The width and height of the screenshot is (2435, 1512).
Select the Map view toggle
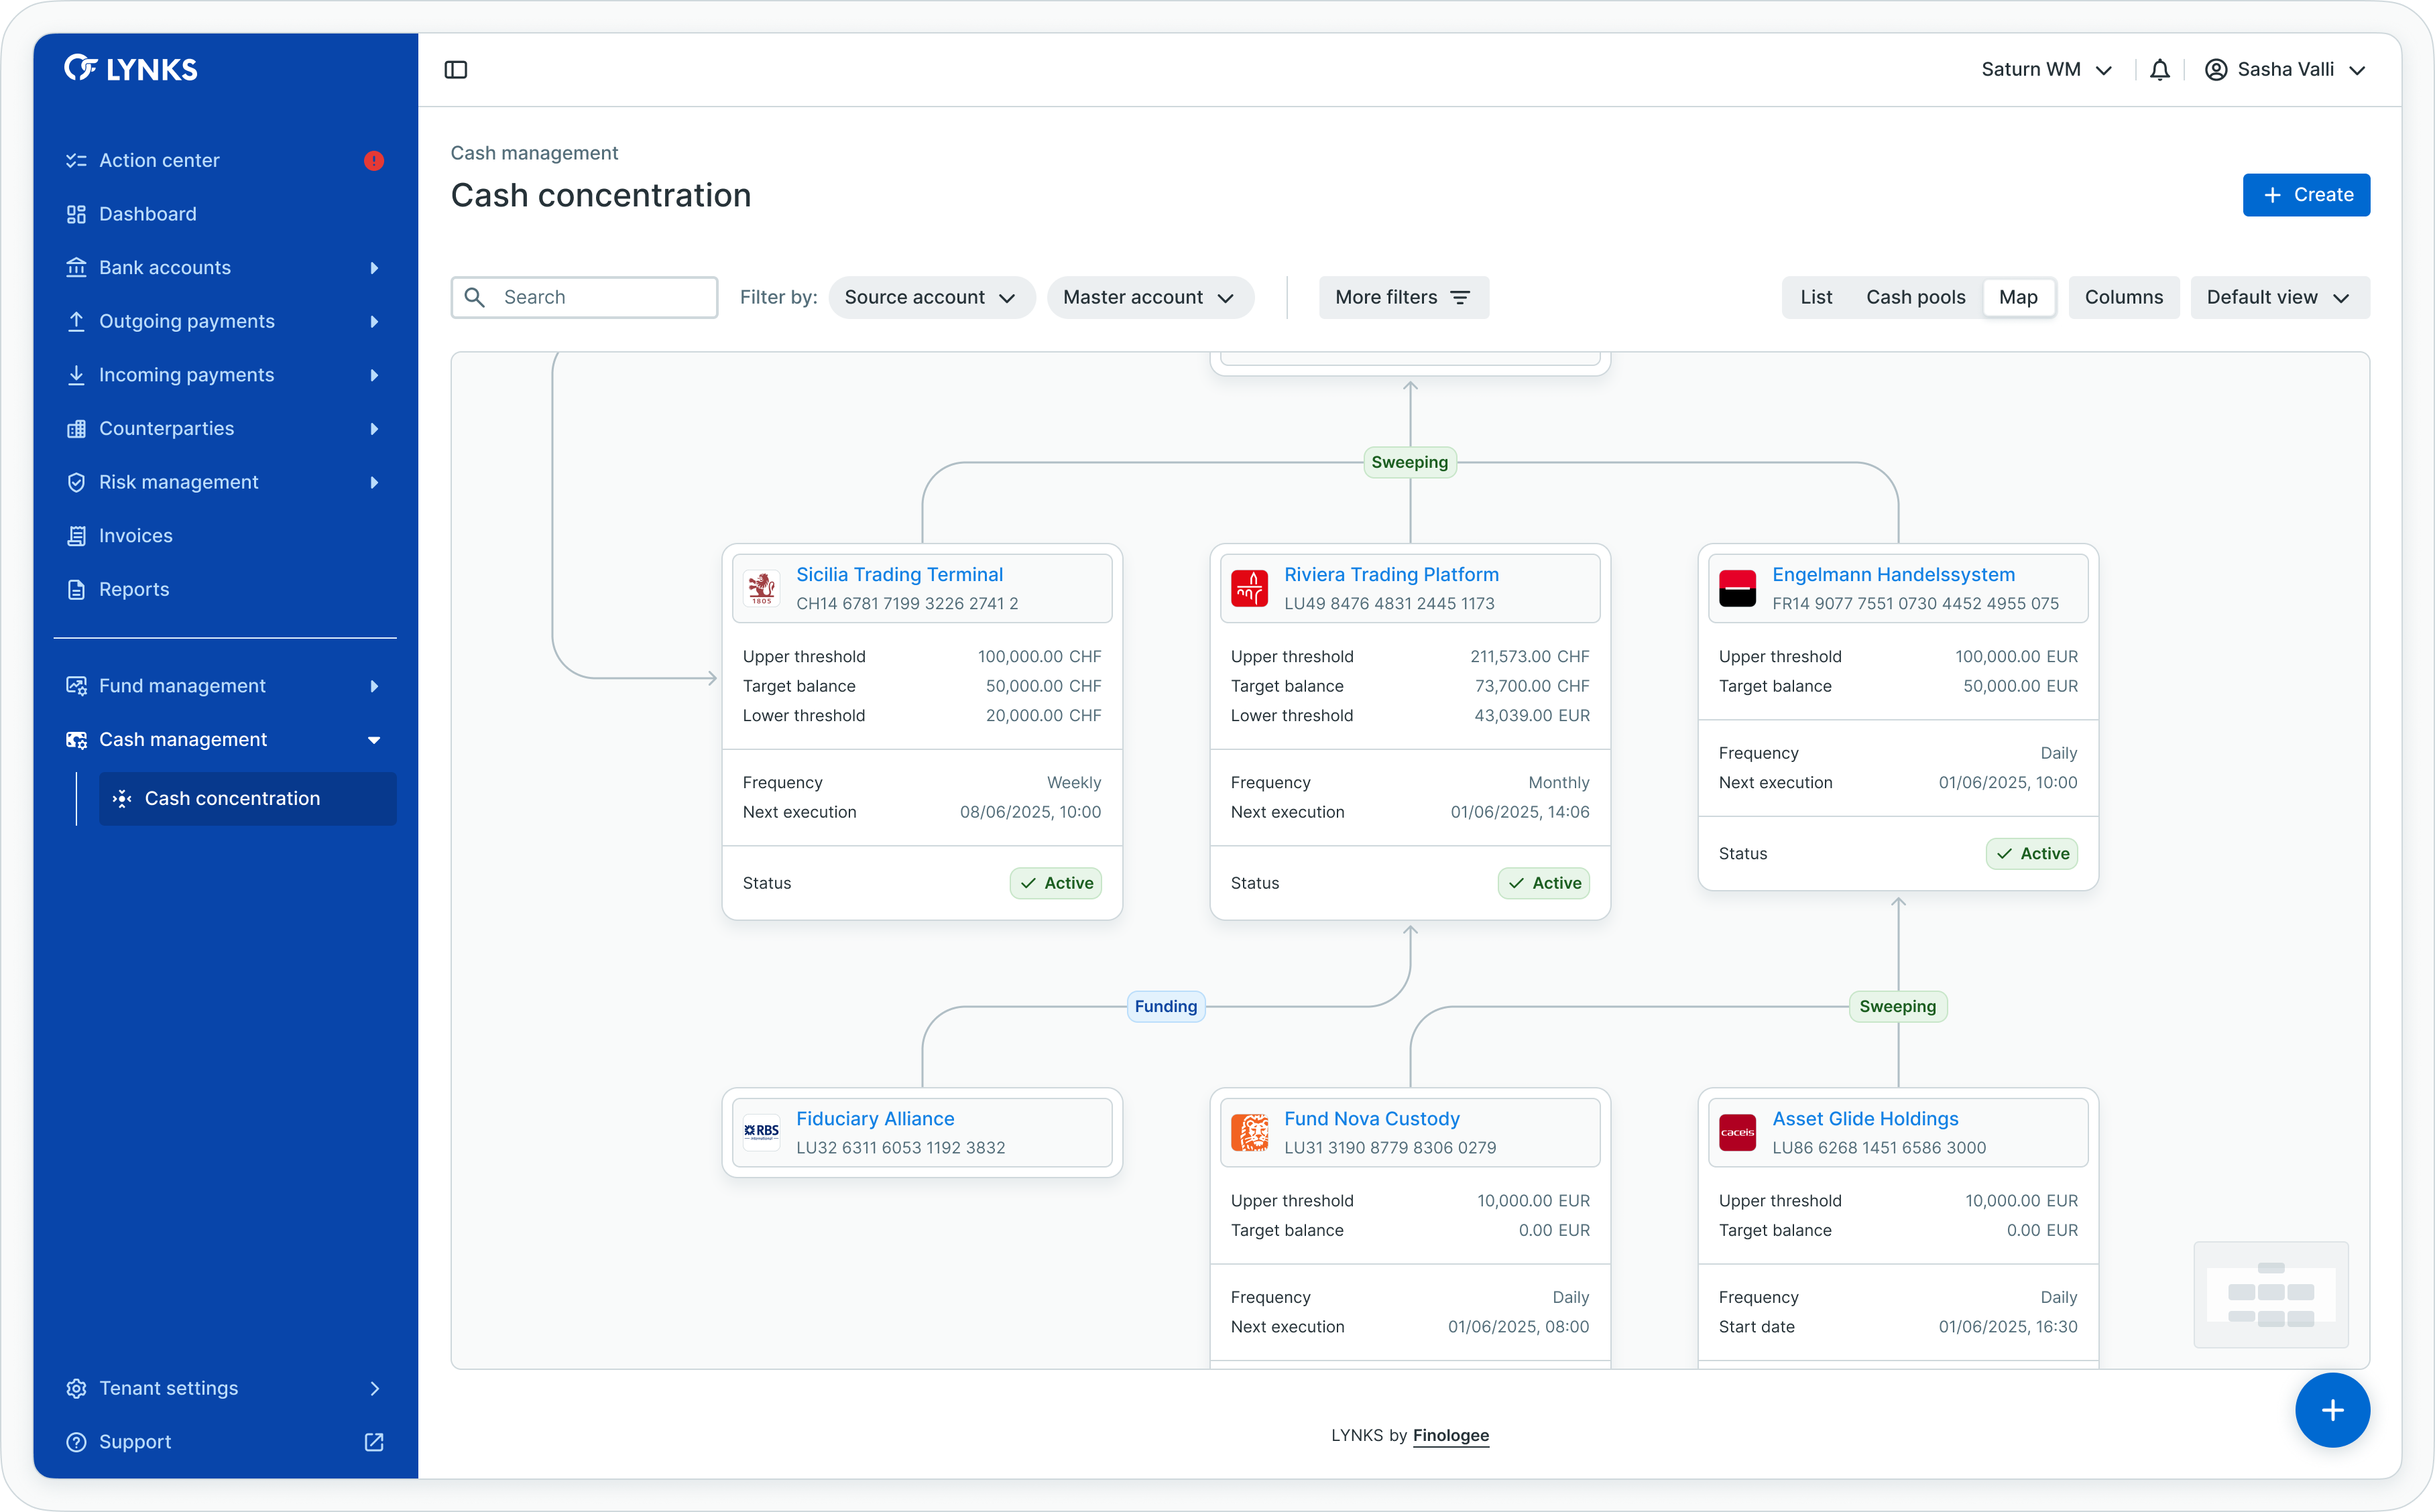tap(2018, 297)
